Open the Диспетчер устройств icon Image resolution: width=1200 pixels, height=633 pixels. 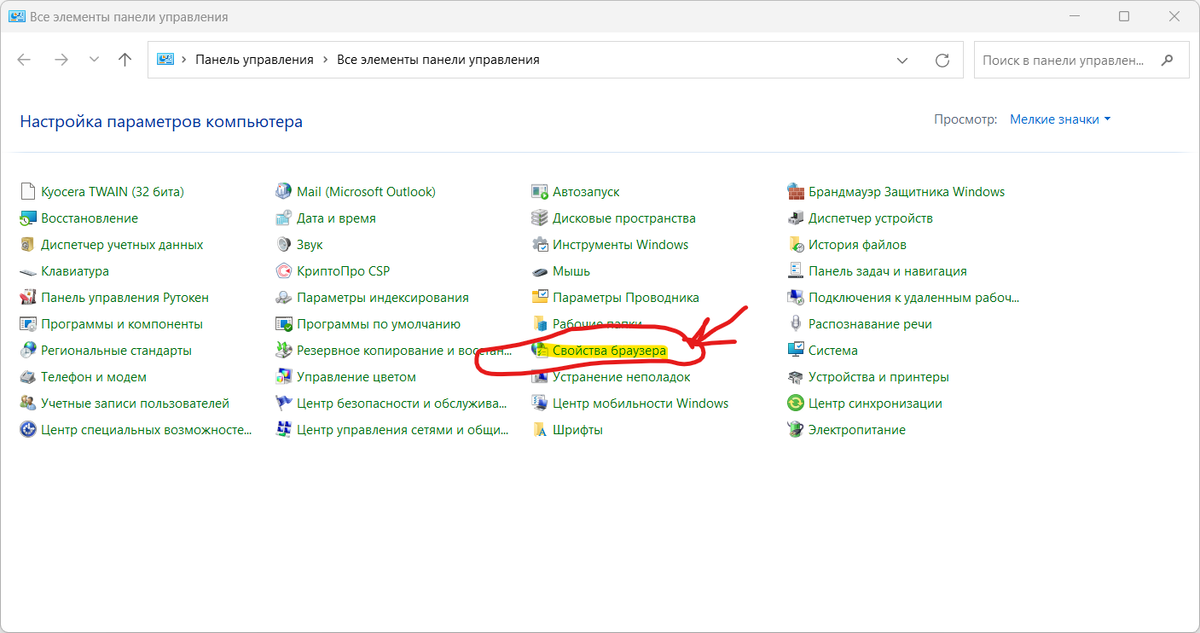click(x=796, y=218)
